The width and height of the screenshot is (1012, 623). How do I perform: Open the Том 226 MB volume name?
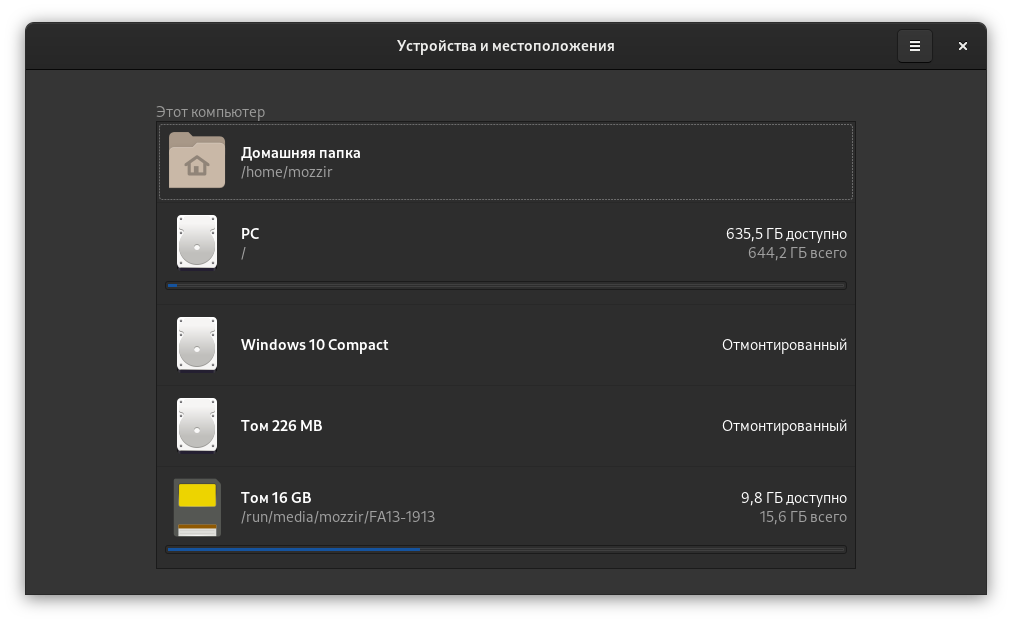coord(281,425)
